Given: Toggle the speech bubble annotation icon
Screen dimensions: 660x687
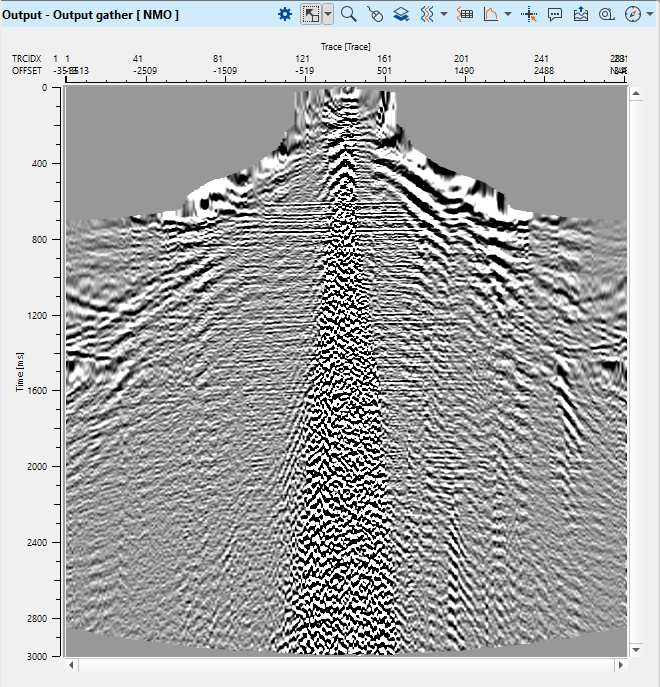Looking at the screenshot, I should 556,14.
